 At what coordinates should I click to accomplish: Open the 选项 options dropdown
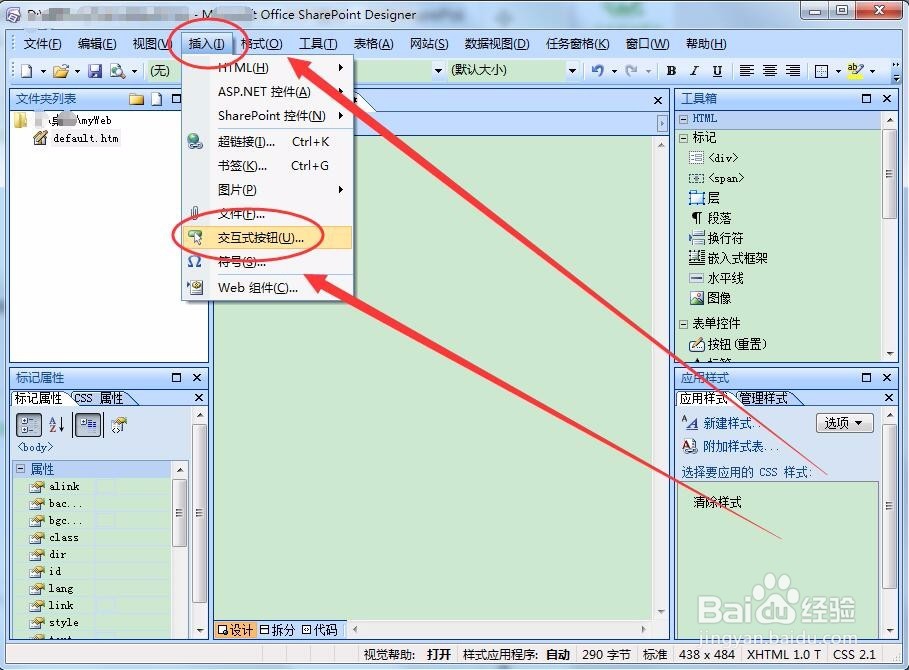844,423
